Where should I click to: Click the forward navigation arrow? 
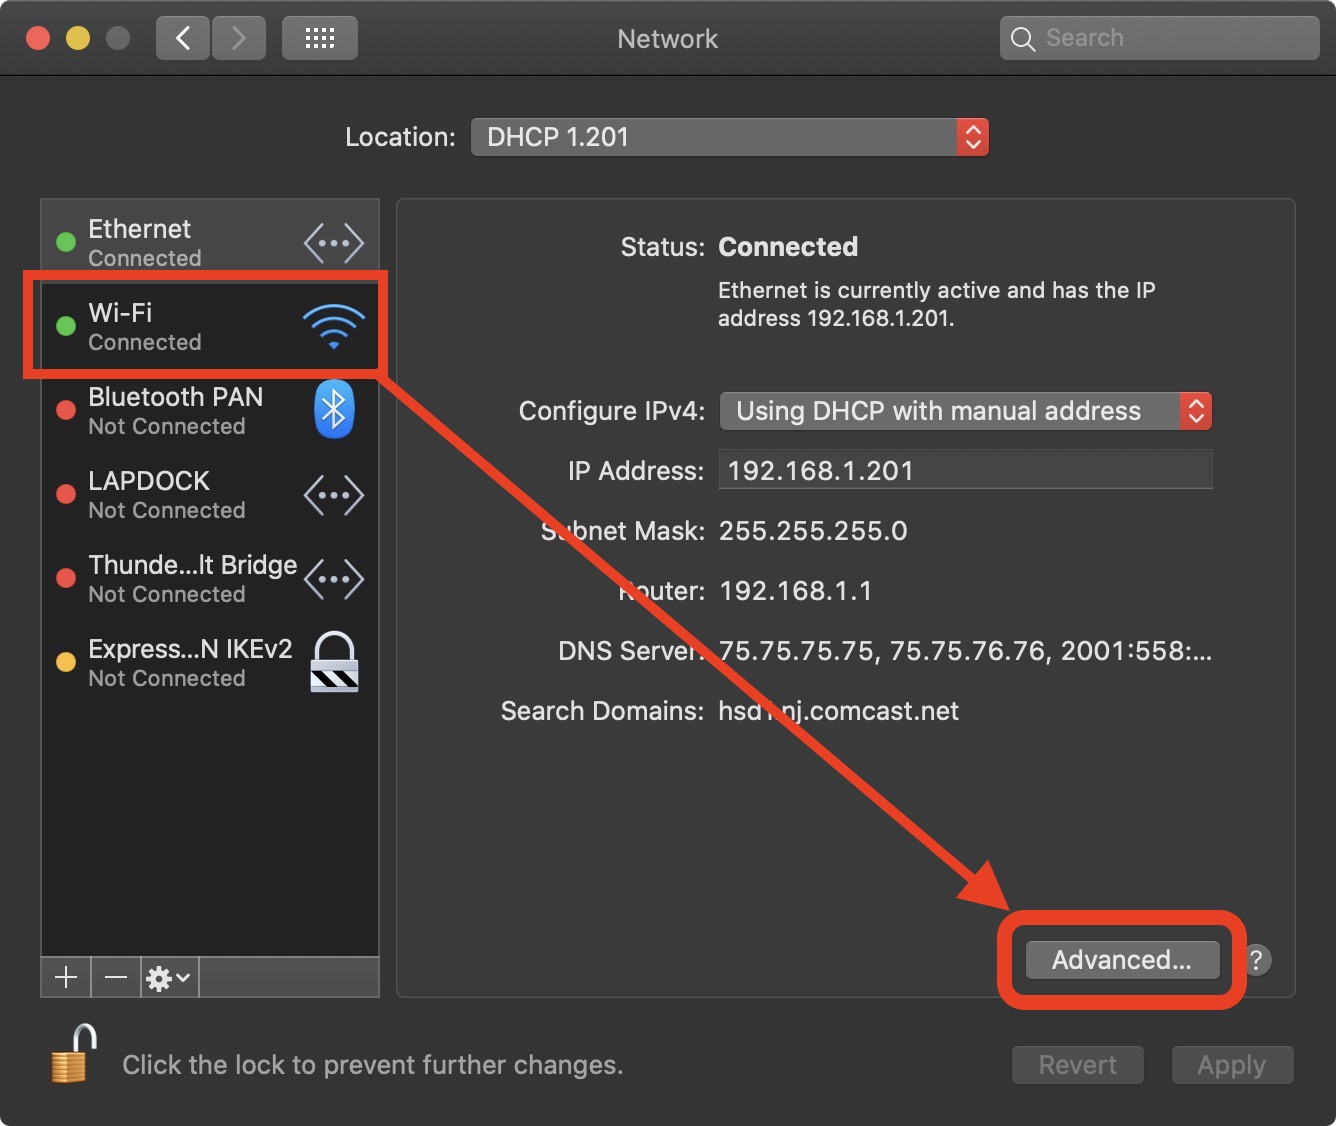(239, 39)
